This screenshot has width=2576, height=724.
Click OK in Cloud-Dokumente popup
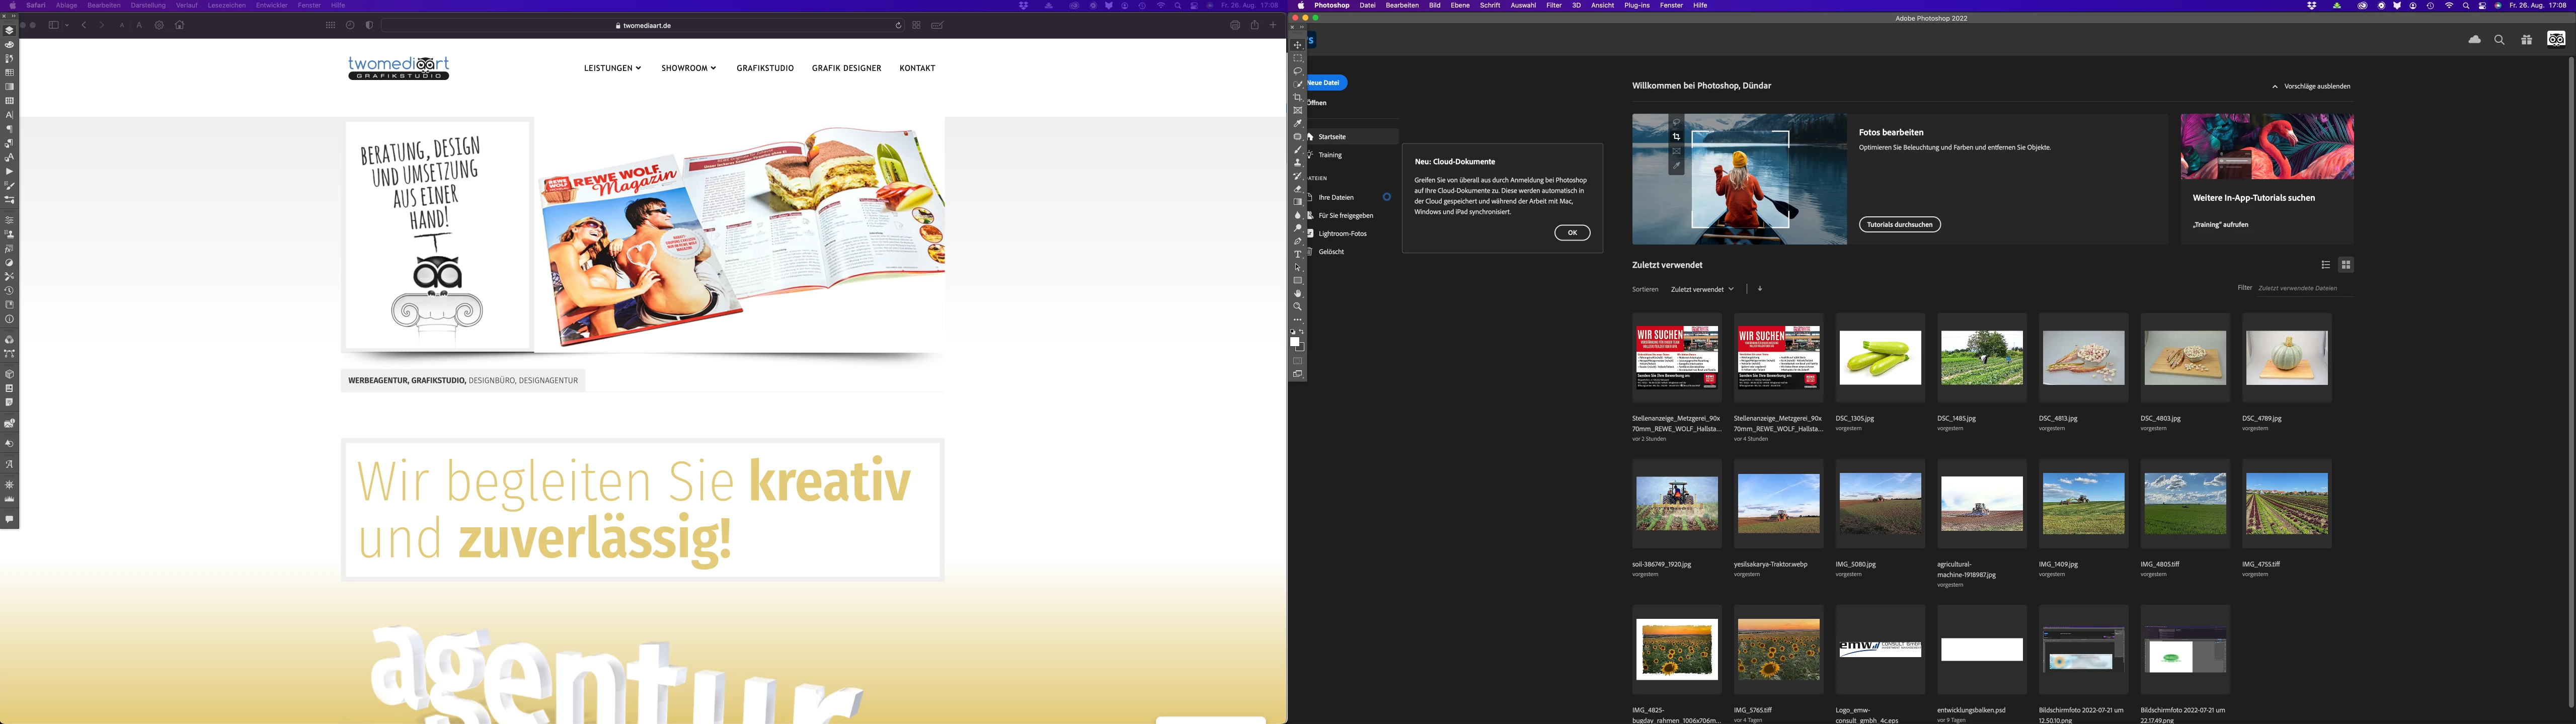(x=1572, y=233)
